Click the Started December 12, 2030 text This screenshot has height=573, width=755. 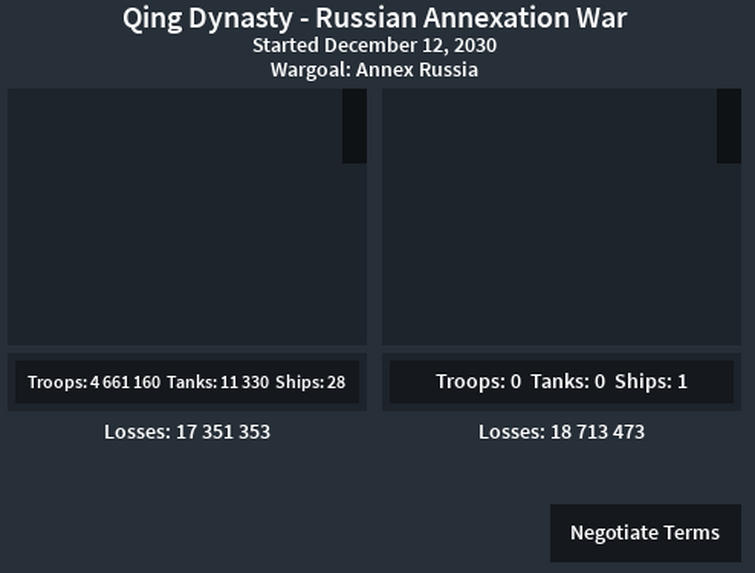(375, 46)
